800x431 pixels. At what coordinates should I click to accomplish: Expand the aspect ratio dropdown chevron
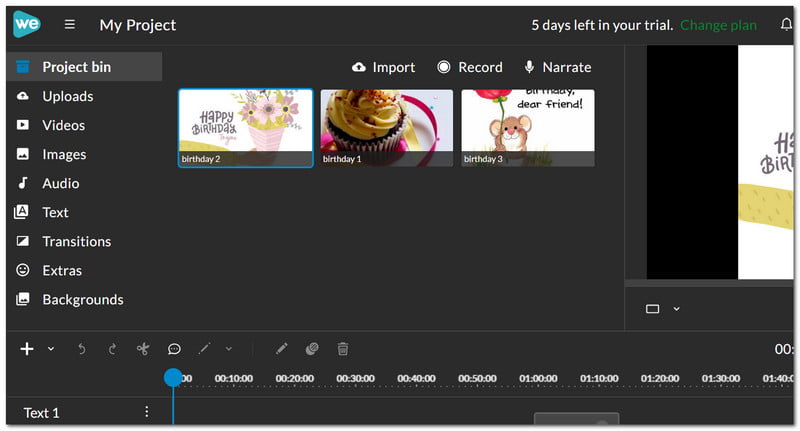[x=677, y=309]
